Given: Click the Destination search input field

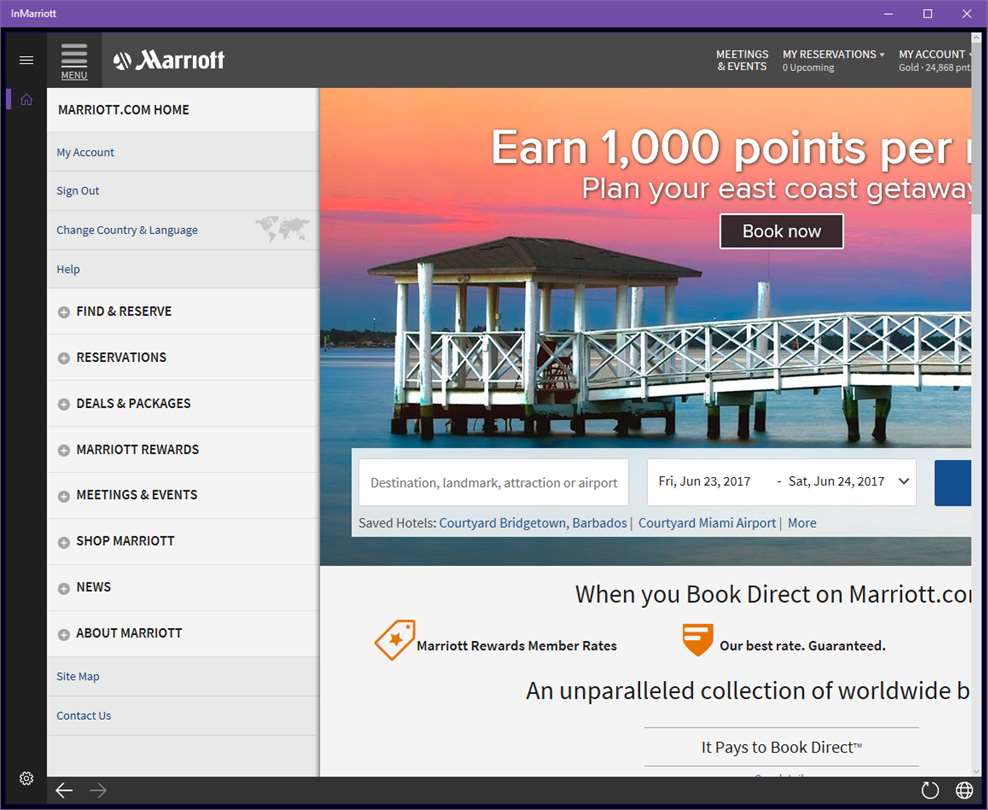Looking at the screenshot, I should 494,482.
